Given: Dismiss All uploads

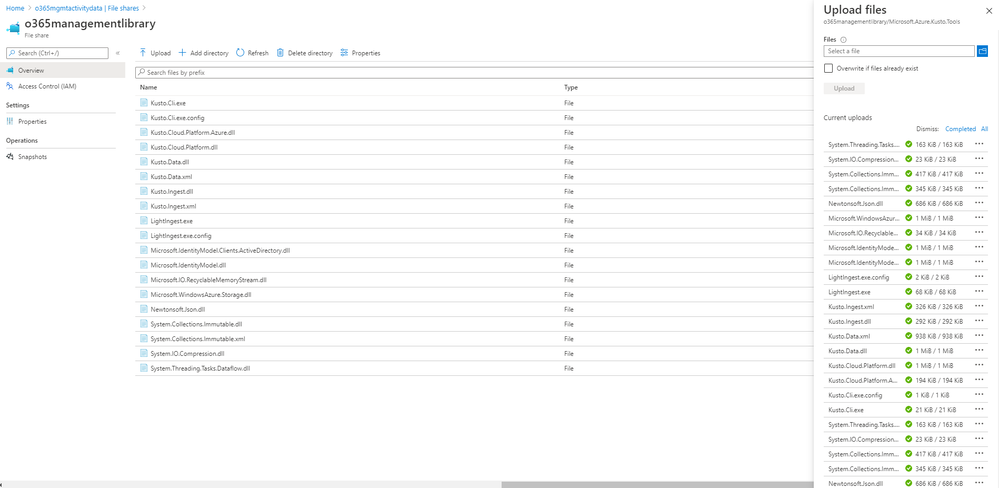Looking at the screenshot, I should pos(984,129).
